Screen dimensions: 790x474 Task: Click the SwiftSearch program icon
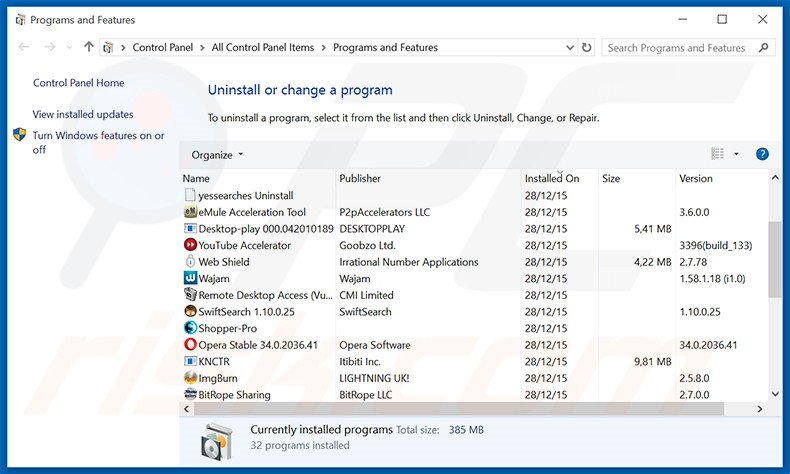(x=190, y=311)
